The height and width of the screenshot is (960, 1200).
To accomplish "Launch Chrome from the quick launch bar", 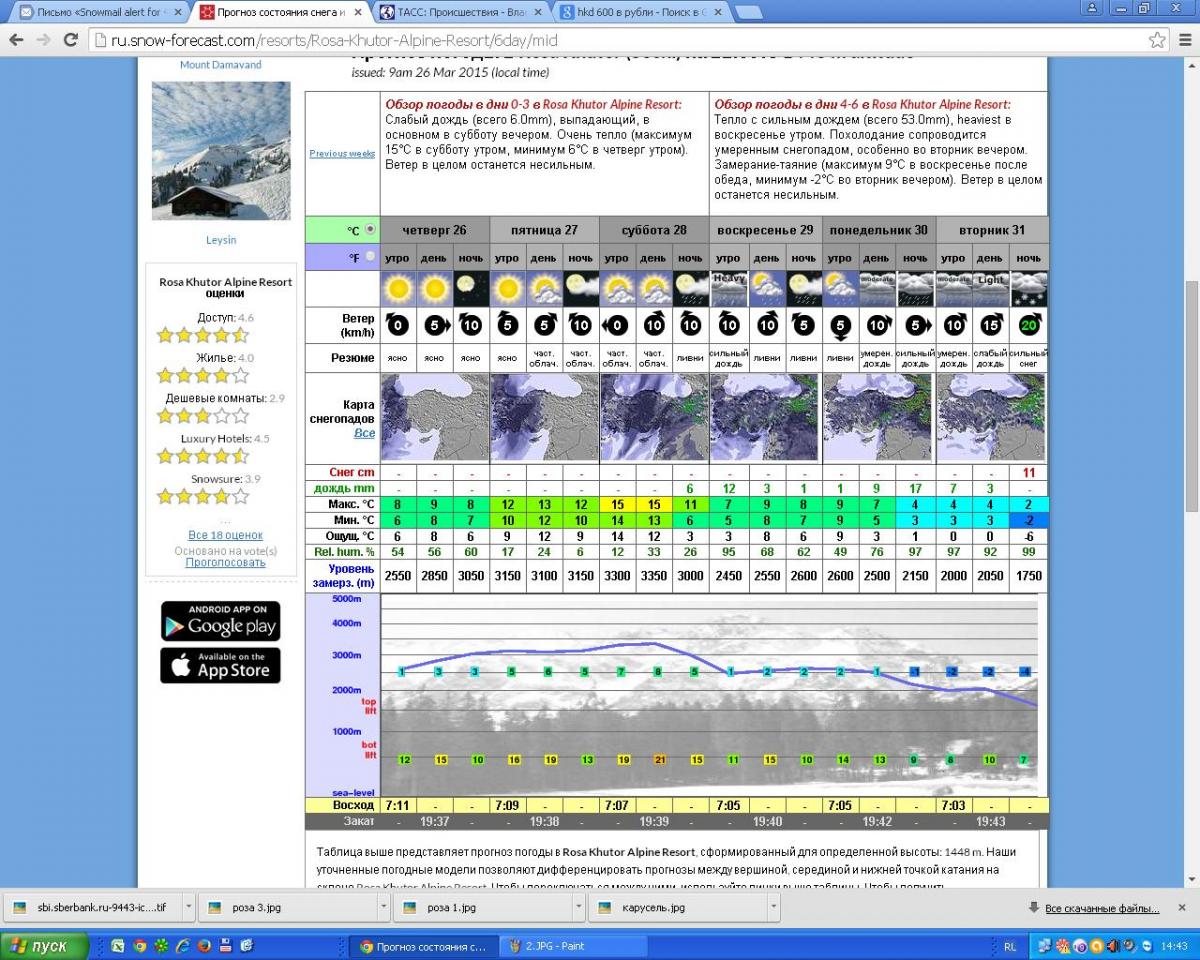I will tap(140, 945).
